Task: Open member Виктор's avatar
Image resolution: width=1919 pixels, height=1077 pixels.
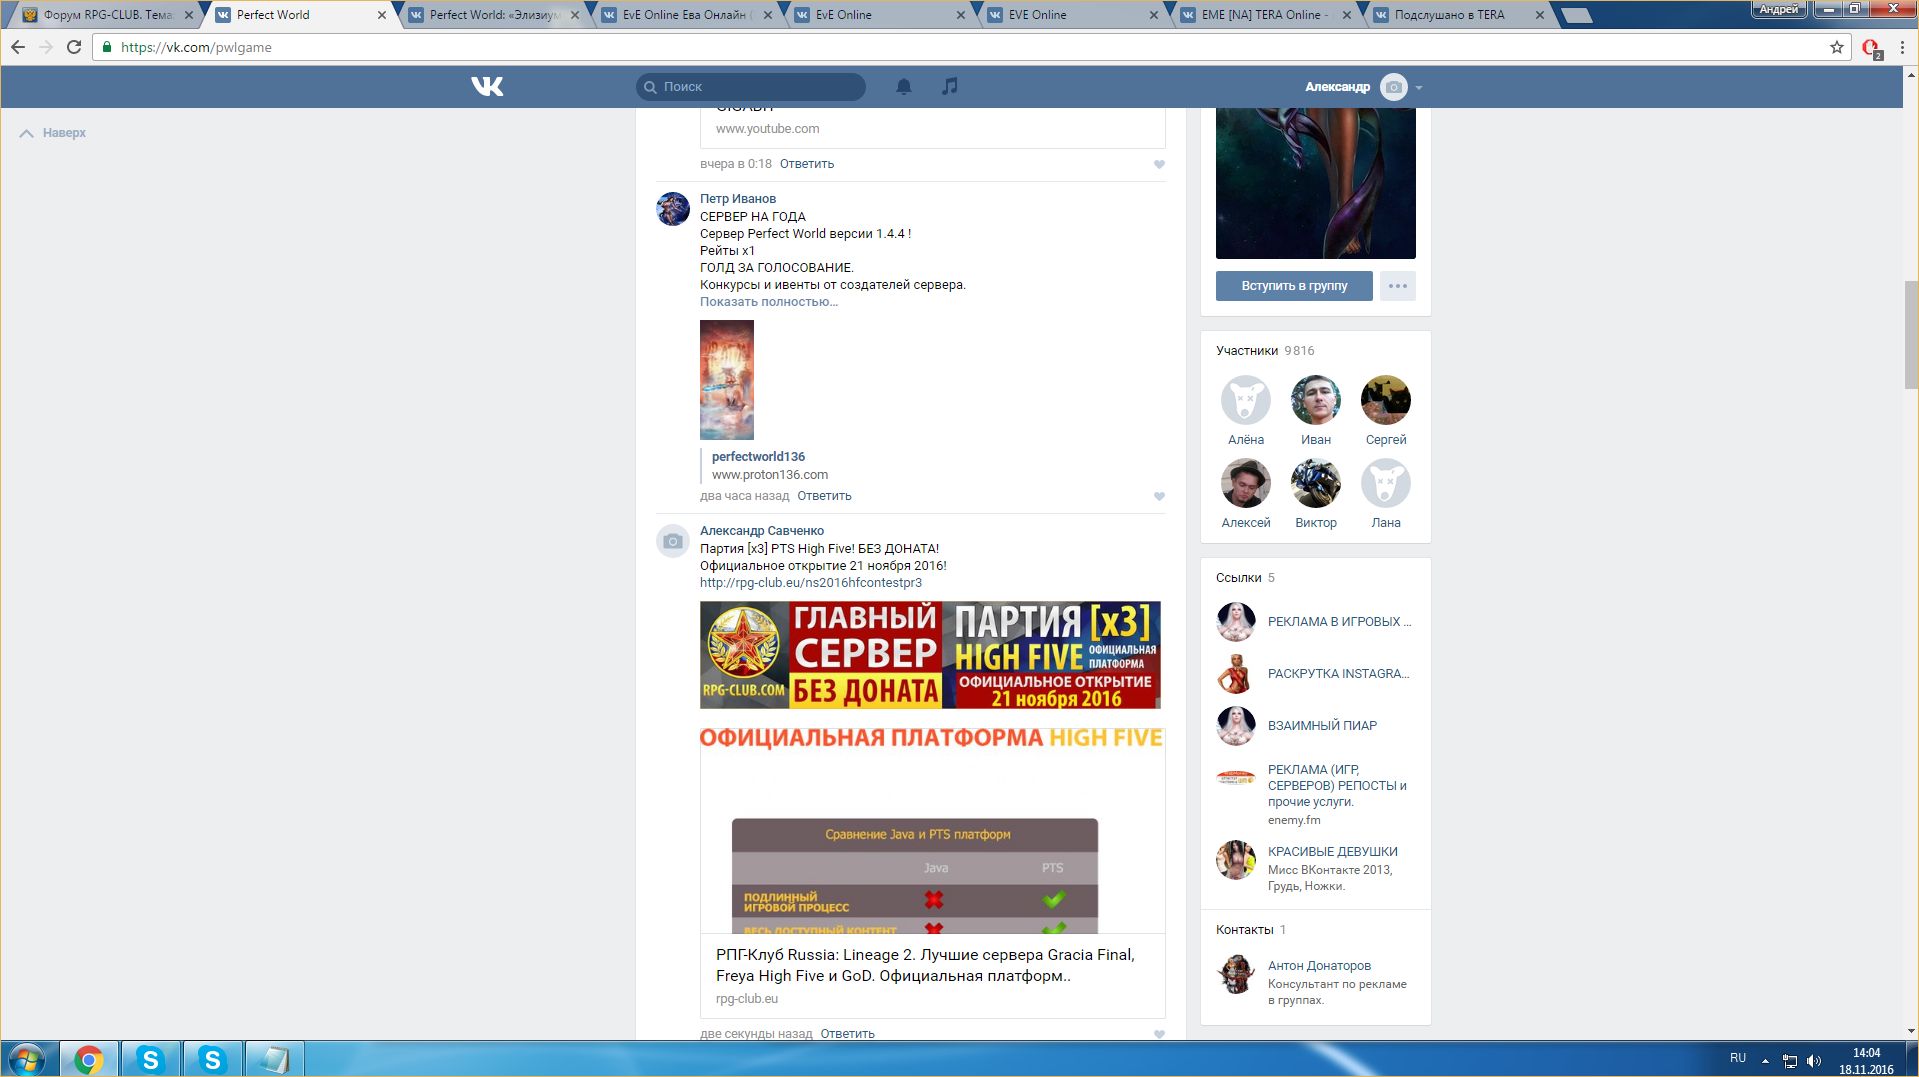Action: [x=1316, y=483]
